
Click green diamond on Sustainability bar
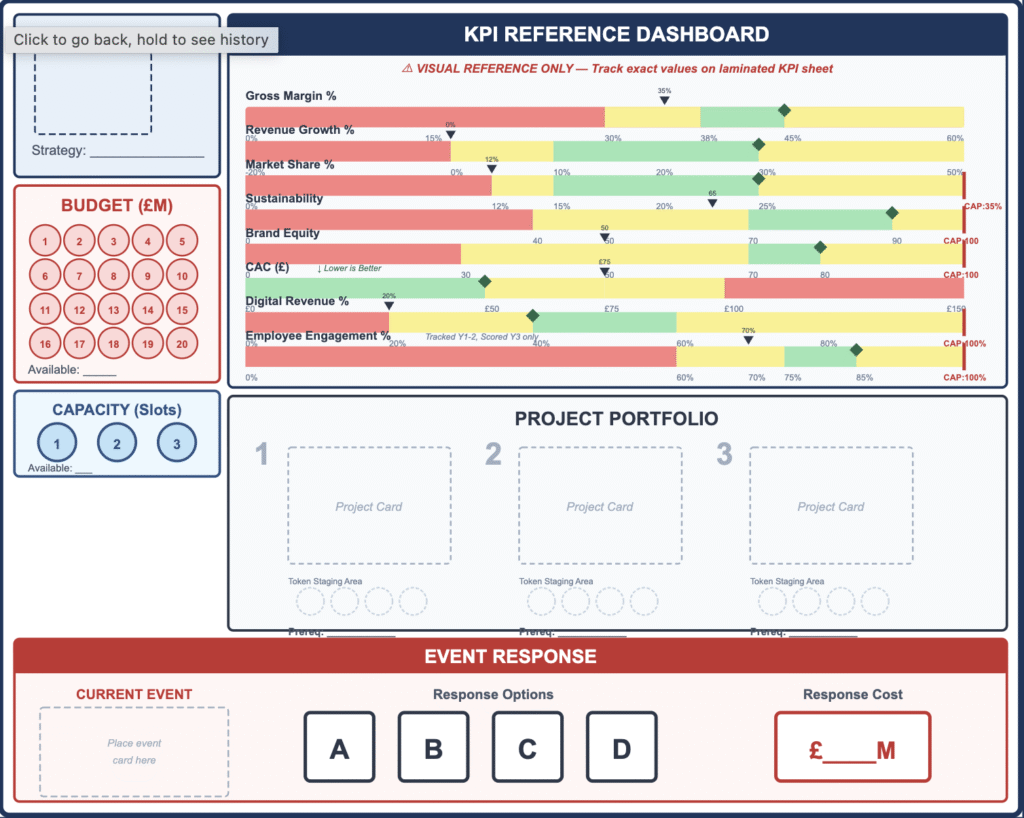tap(892, 213)
